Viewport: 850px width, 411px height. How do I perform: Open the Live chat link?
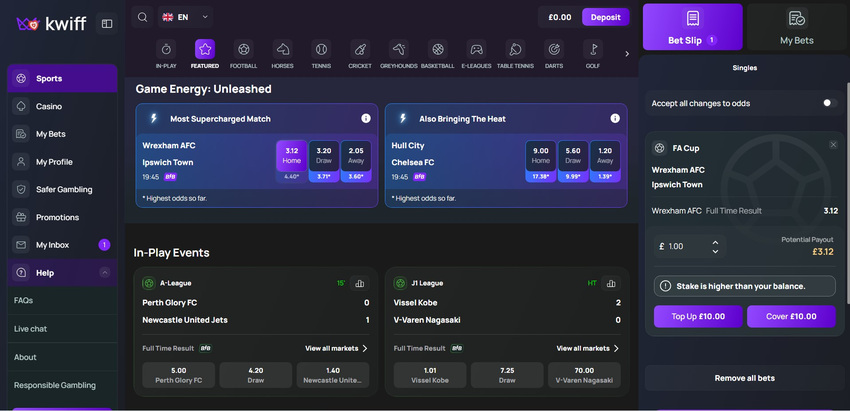(x=30, y=329)
